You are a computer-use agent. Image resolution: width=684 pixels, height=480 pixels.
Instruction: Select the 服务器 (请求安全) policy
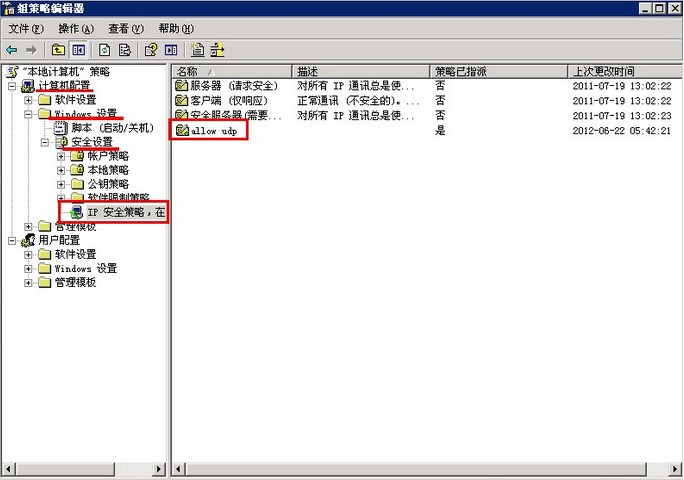tap(230, 86)
